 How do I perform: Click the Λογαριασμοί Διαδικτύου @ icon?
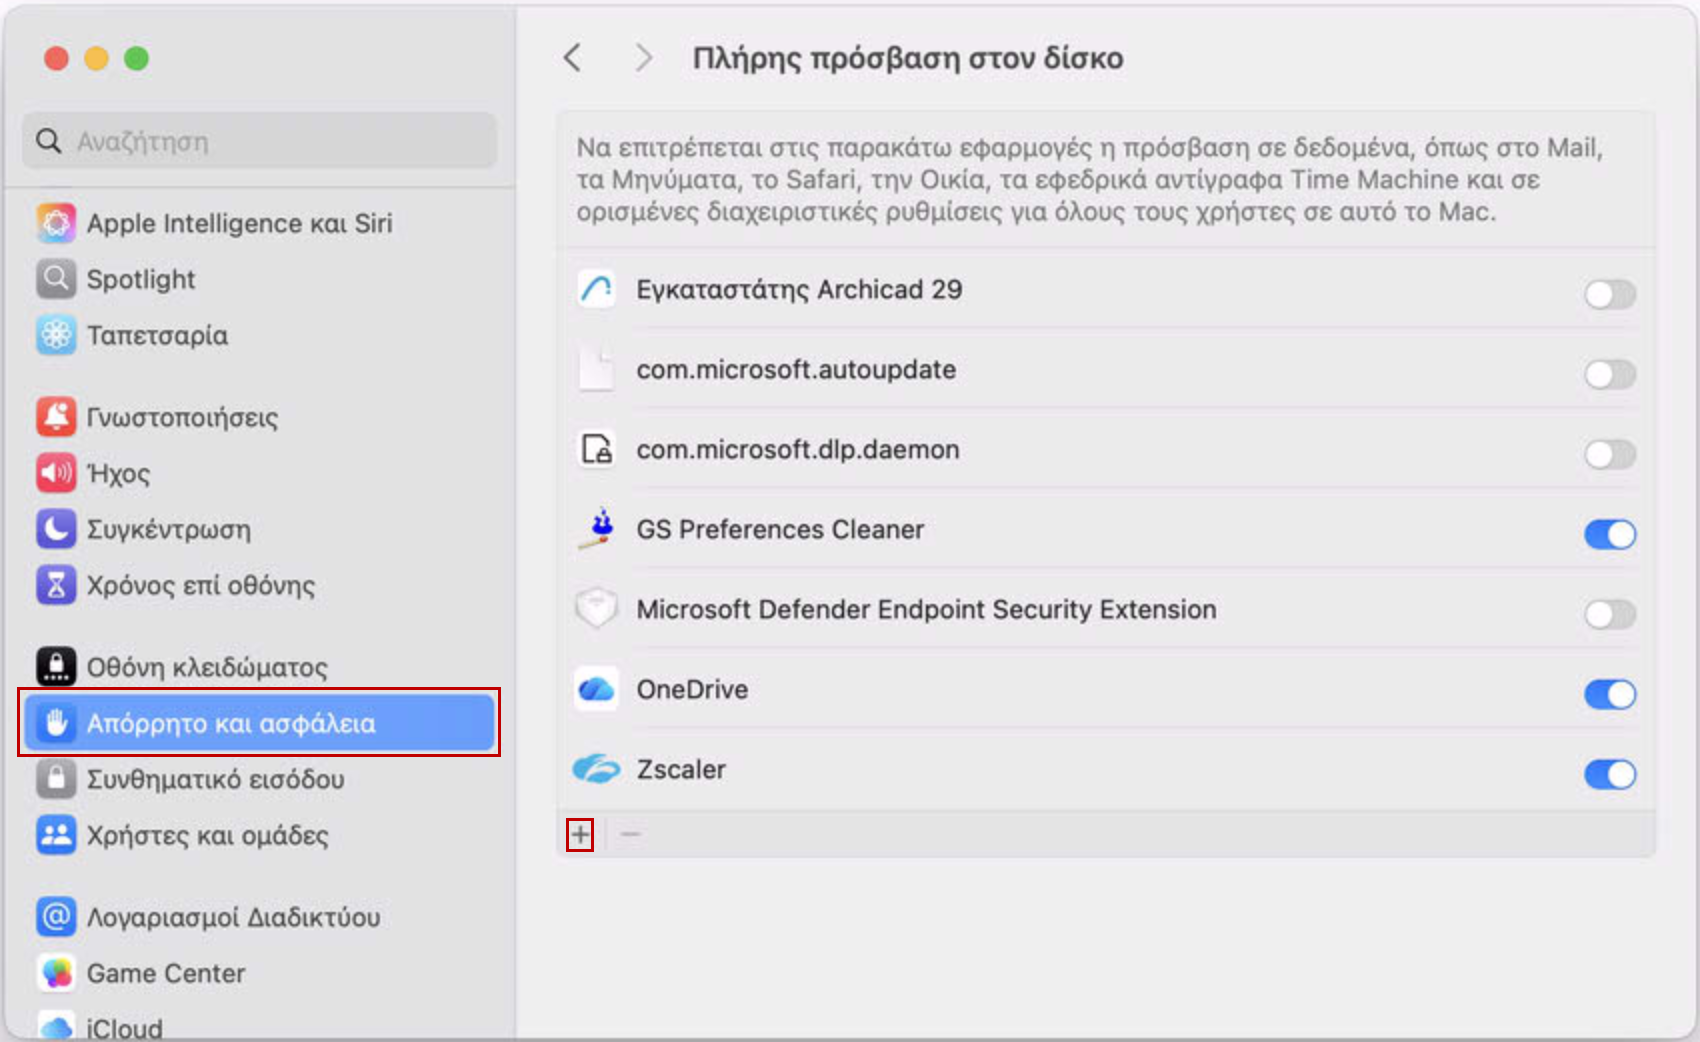point(56,917)
